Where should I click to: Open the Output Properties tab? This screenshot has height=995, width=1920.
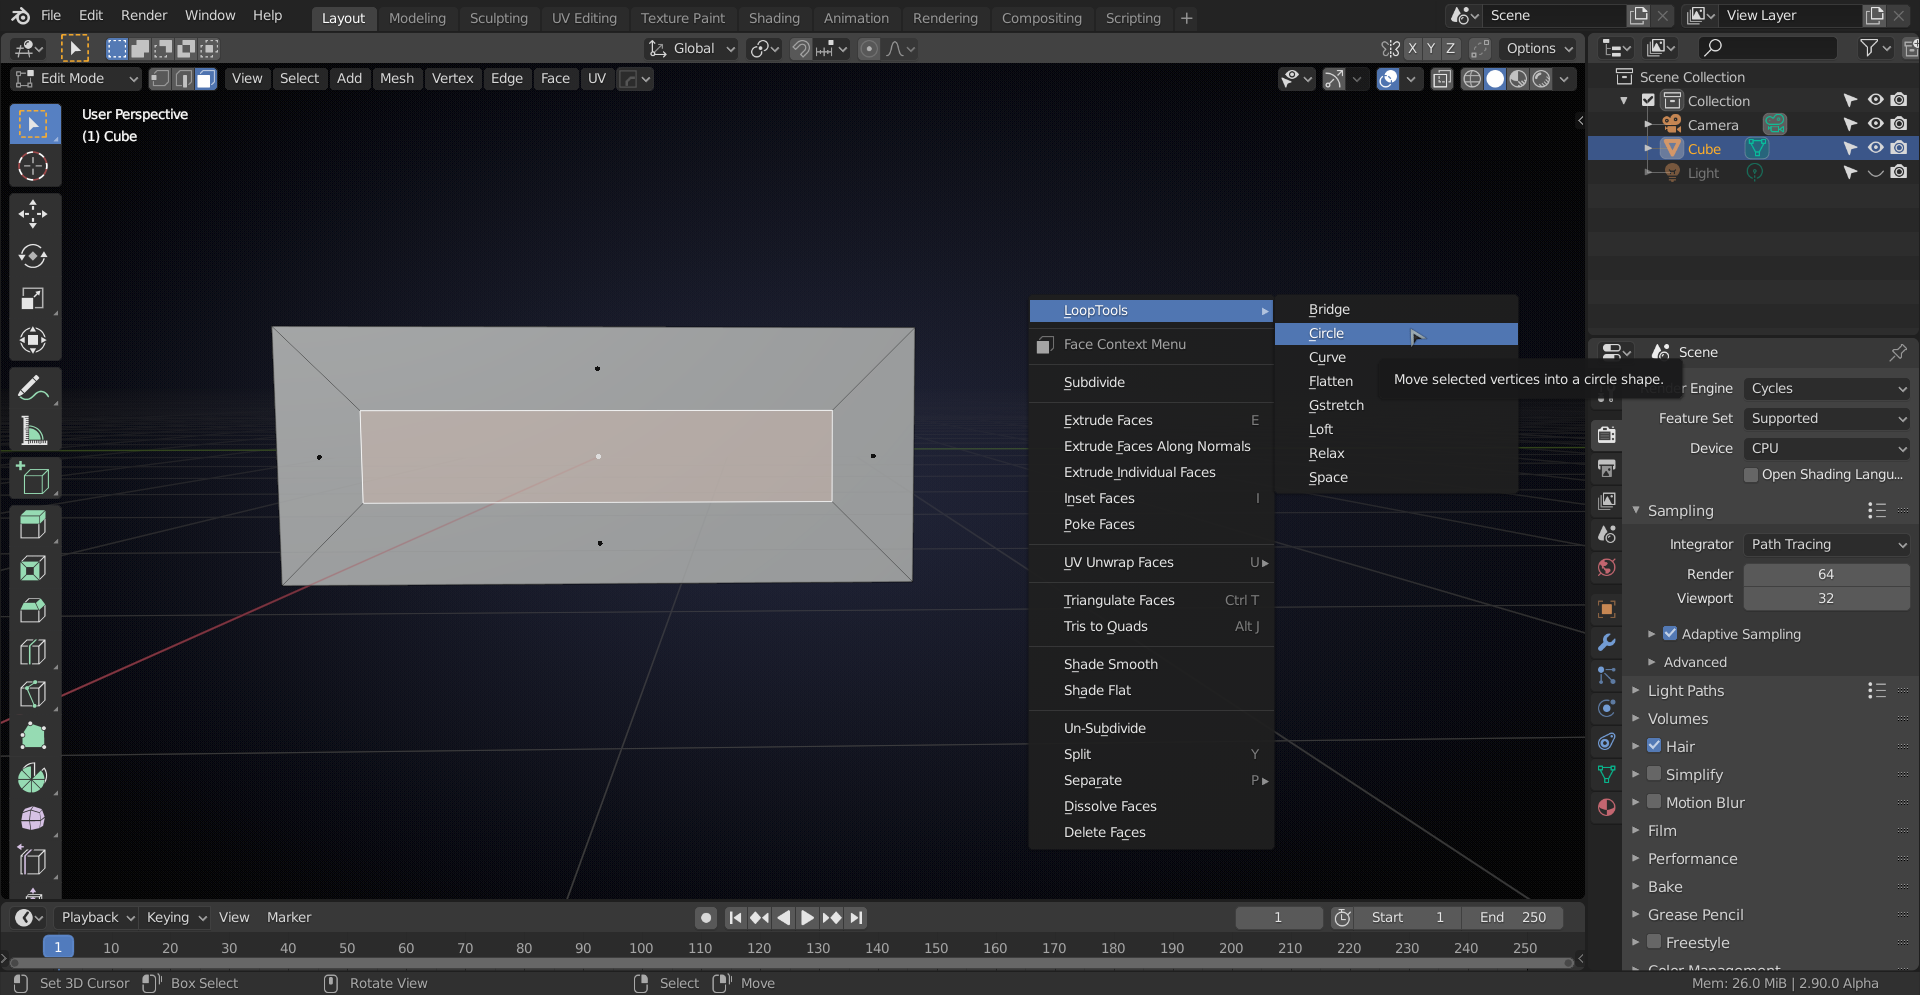coord(1607,467)
